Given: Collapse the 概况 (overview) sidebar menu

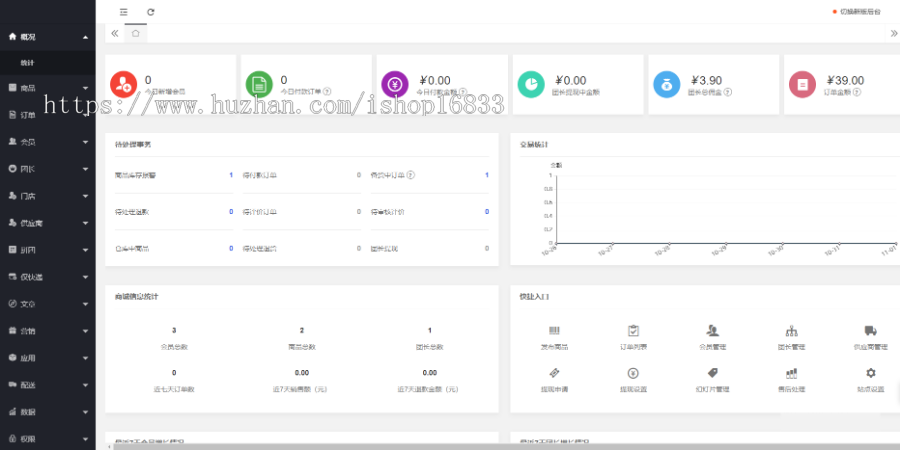Looking at the screenshot, I should tap(48, 37).
